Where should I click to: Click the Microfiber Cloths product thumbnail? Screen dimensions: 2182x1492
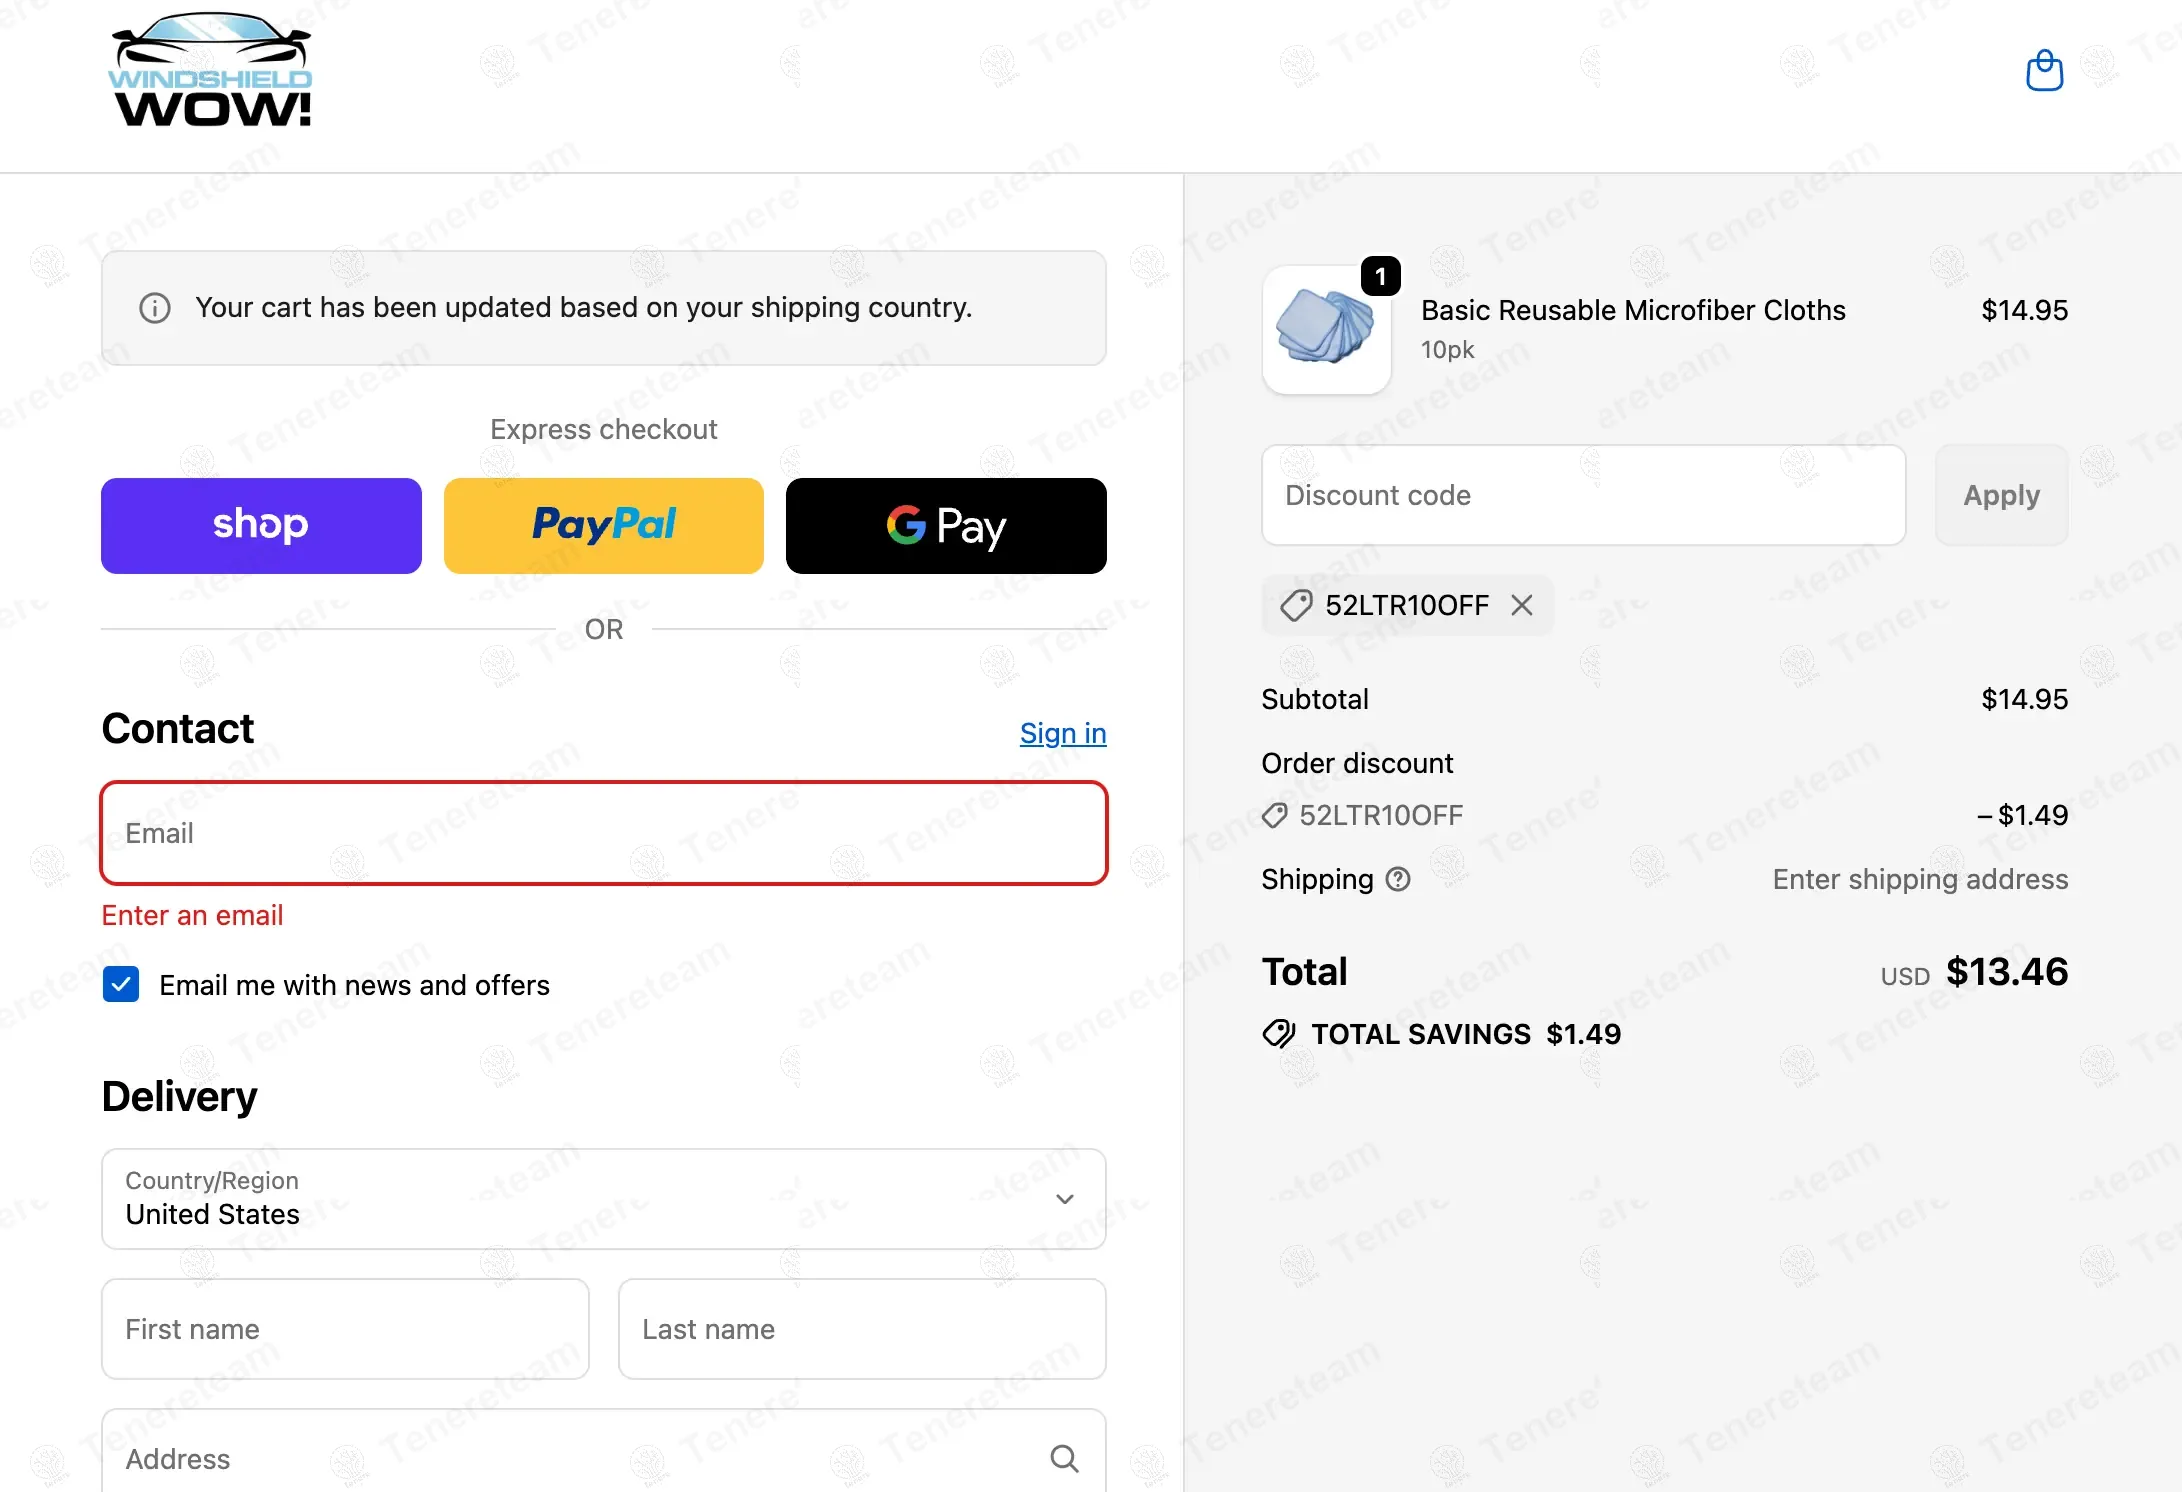click(1327, 329)
